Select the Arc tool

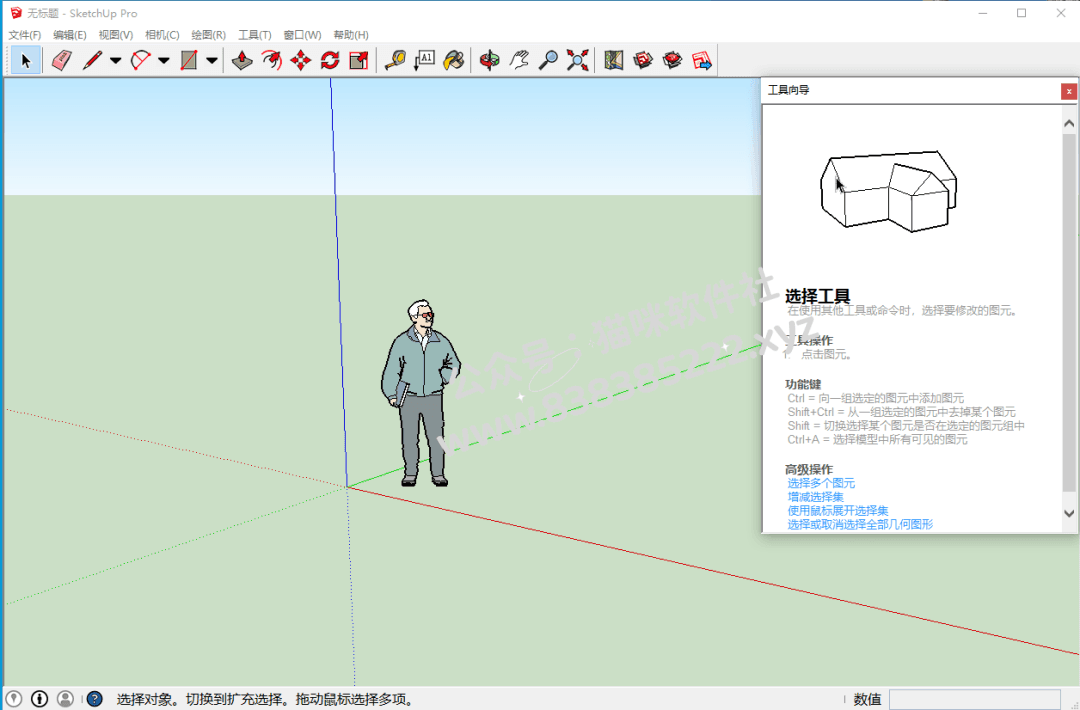coord(141,61)
